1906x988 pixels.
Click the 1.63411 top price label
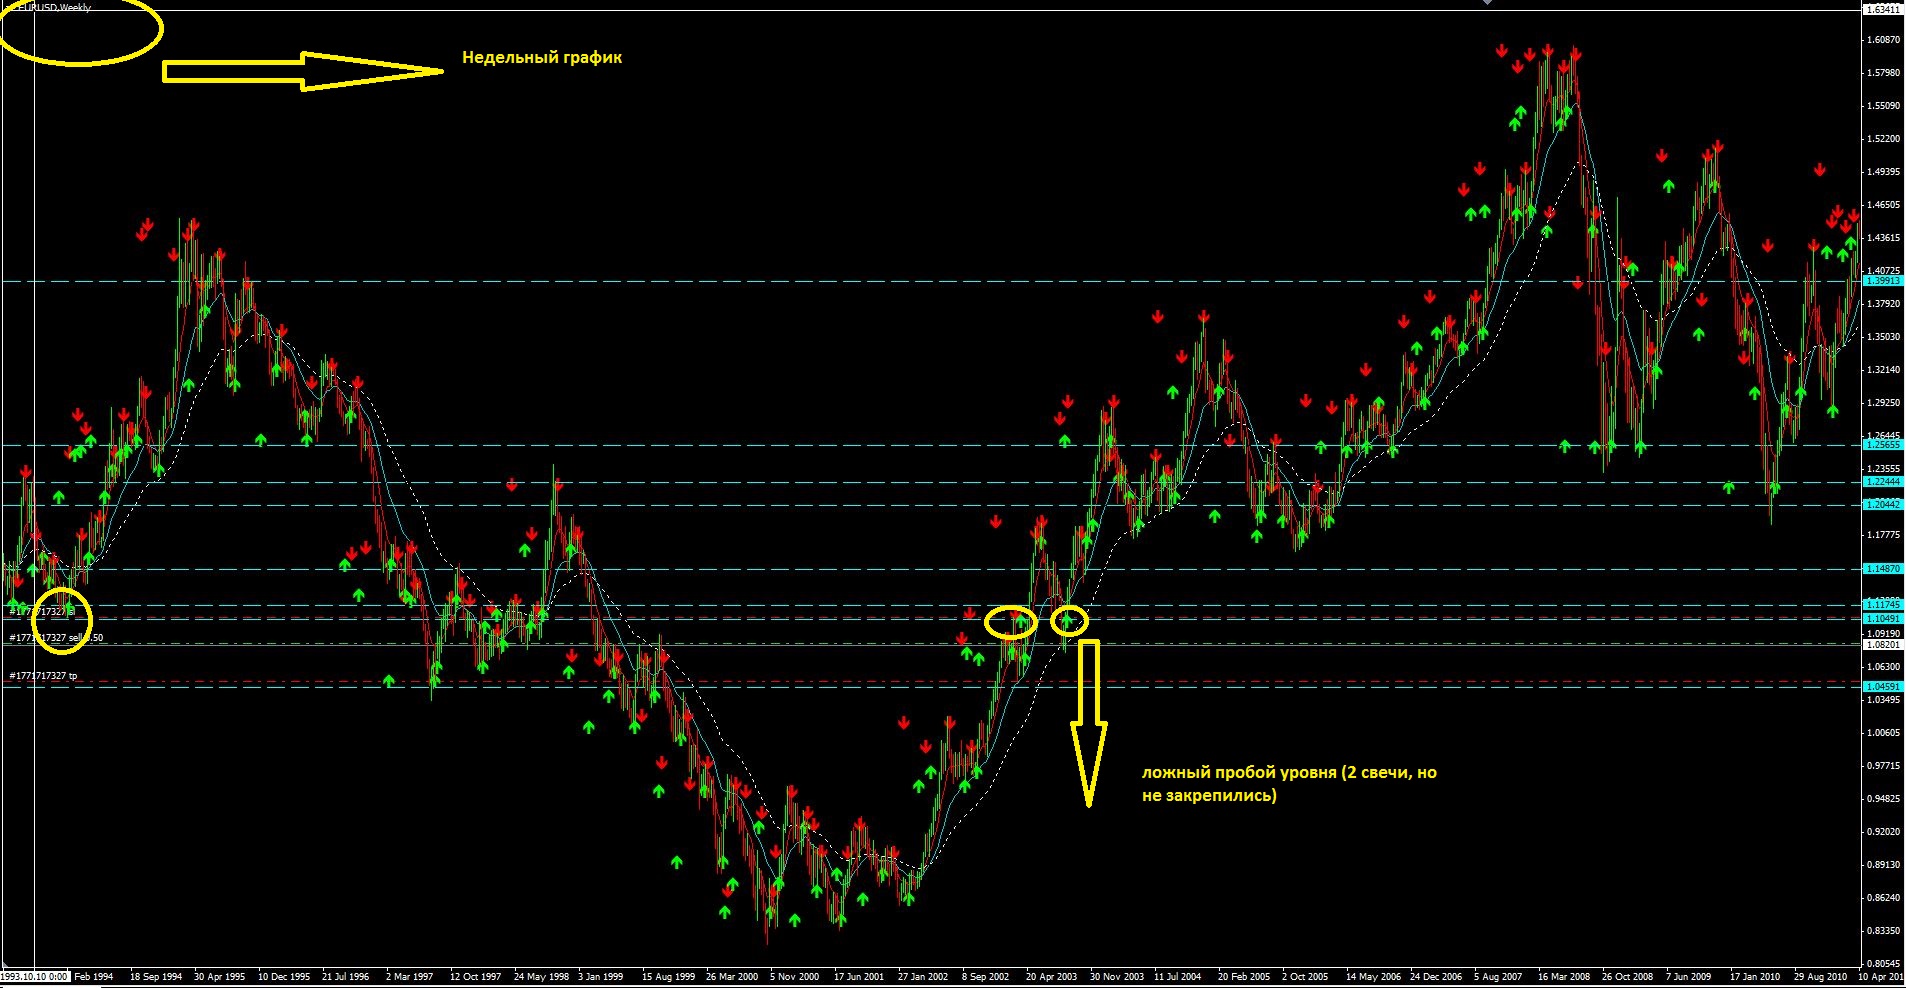(x=1883, y=9)
